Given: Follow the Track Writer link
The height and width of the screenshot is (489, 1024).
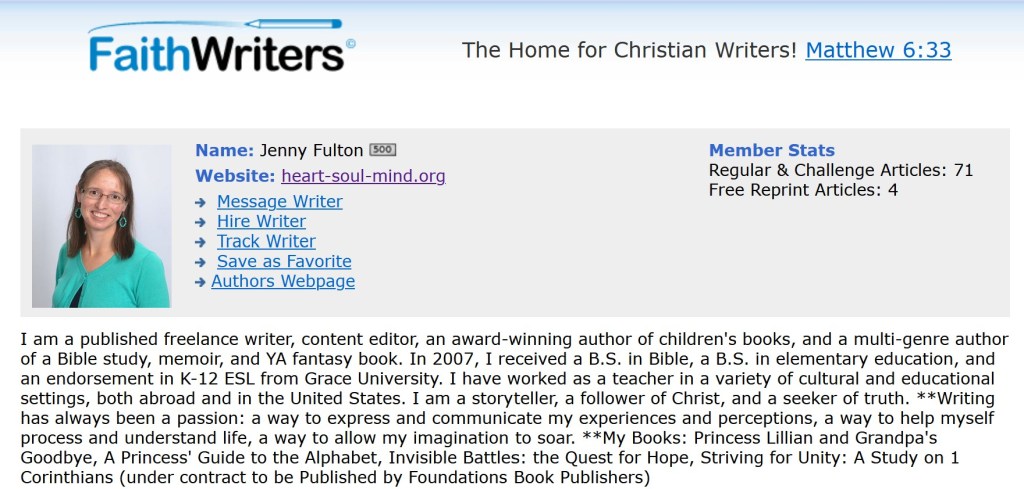Looking at the screenshot, I should point(266,242).
